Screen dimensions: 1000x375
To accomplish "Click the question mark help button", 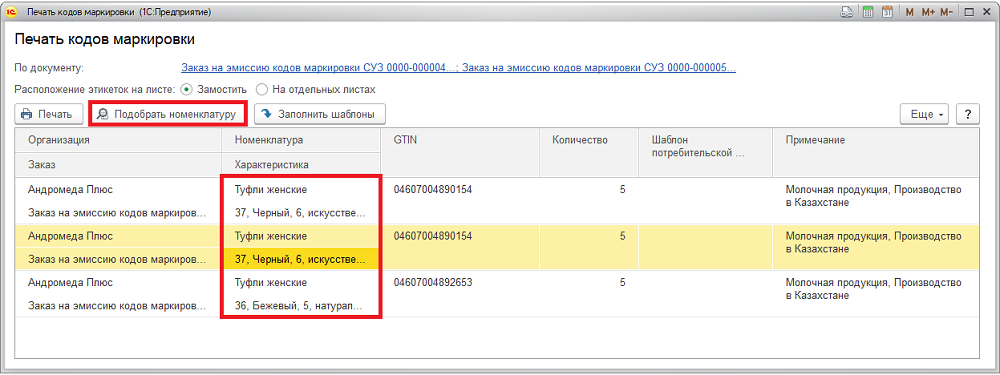I will click(x=969, y=115).
